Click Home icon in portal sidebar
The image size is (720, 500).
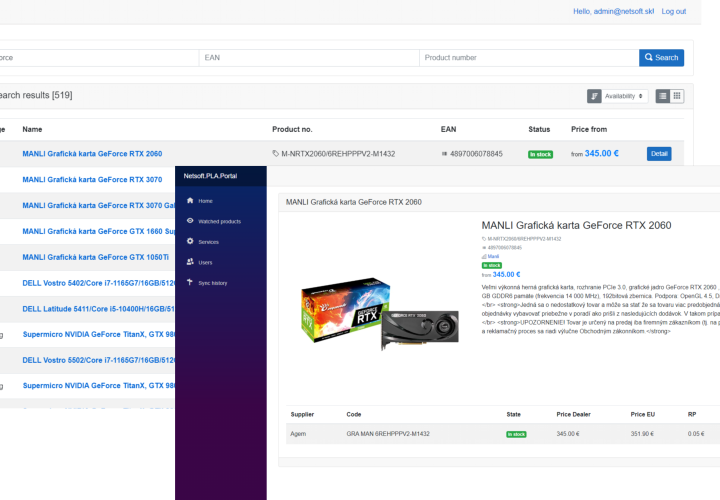190,200
